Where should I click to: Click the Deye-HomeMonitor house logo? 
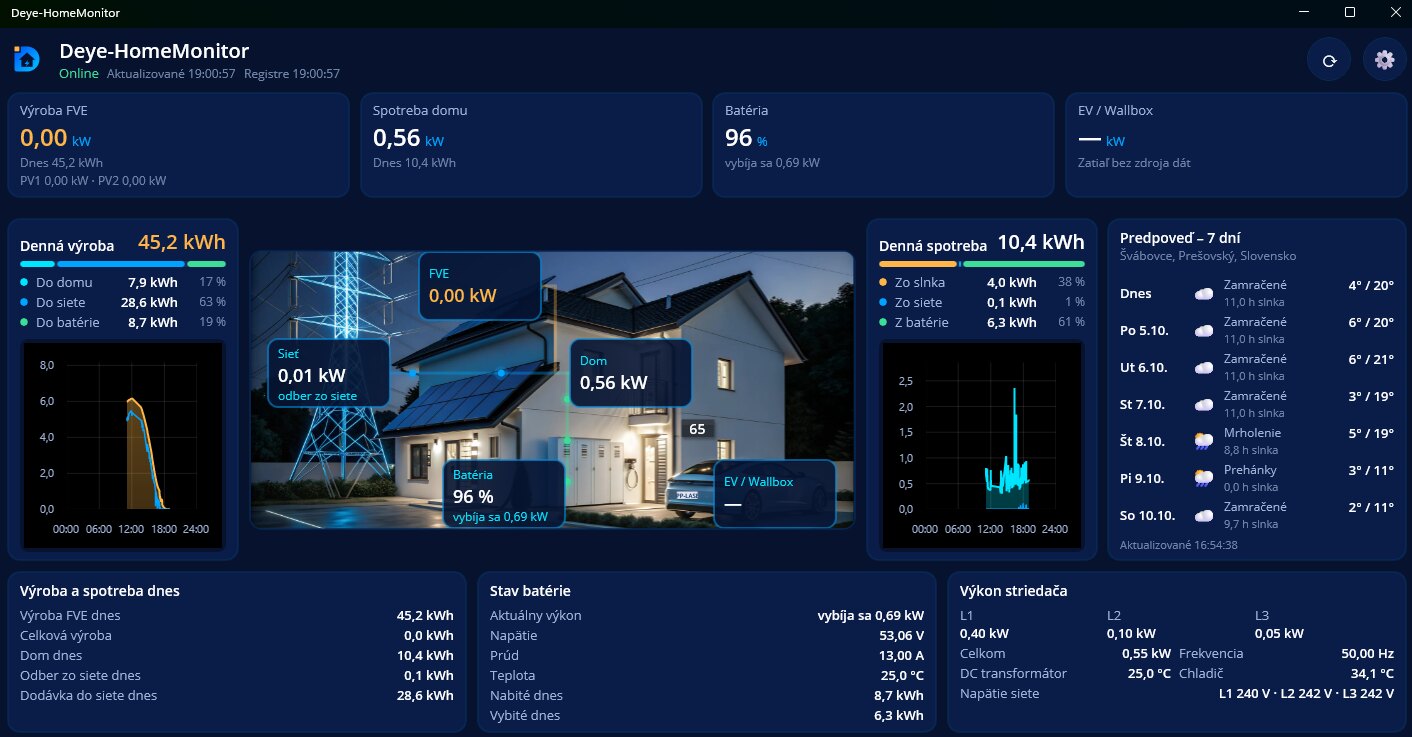[27, 59]
